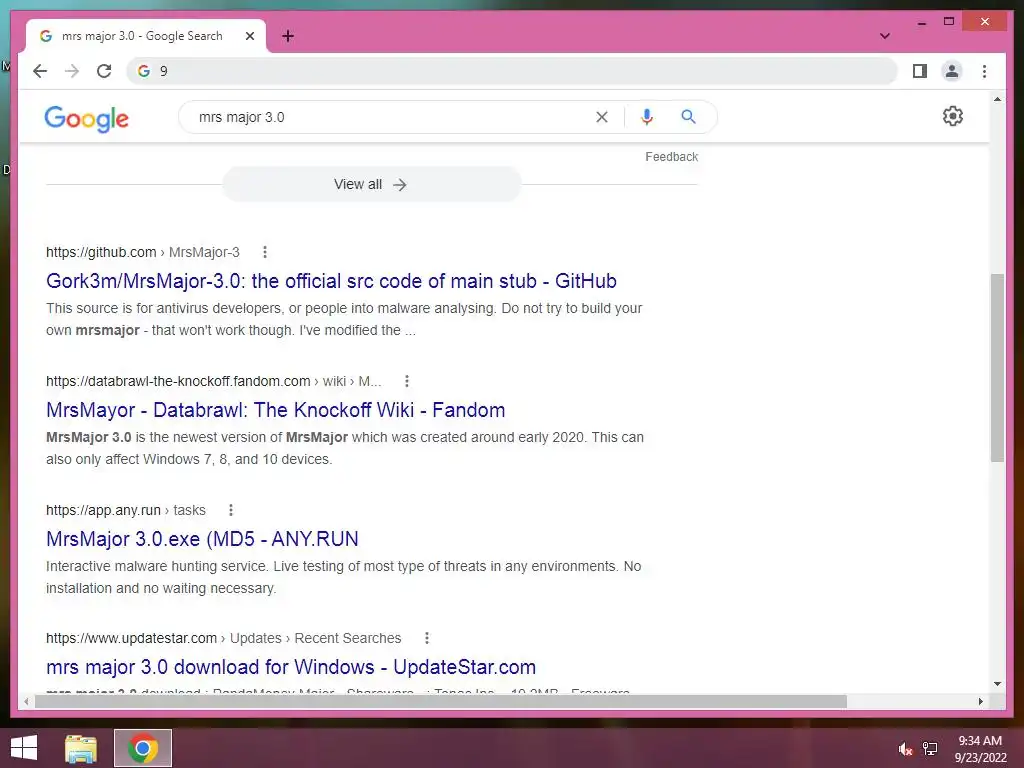Open the Chrome profile avatar
The width and height of the screenshot is (1024, 768).
click(x=952, y=71)
